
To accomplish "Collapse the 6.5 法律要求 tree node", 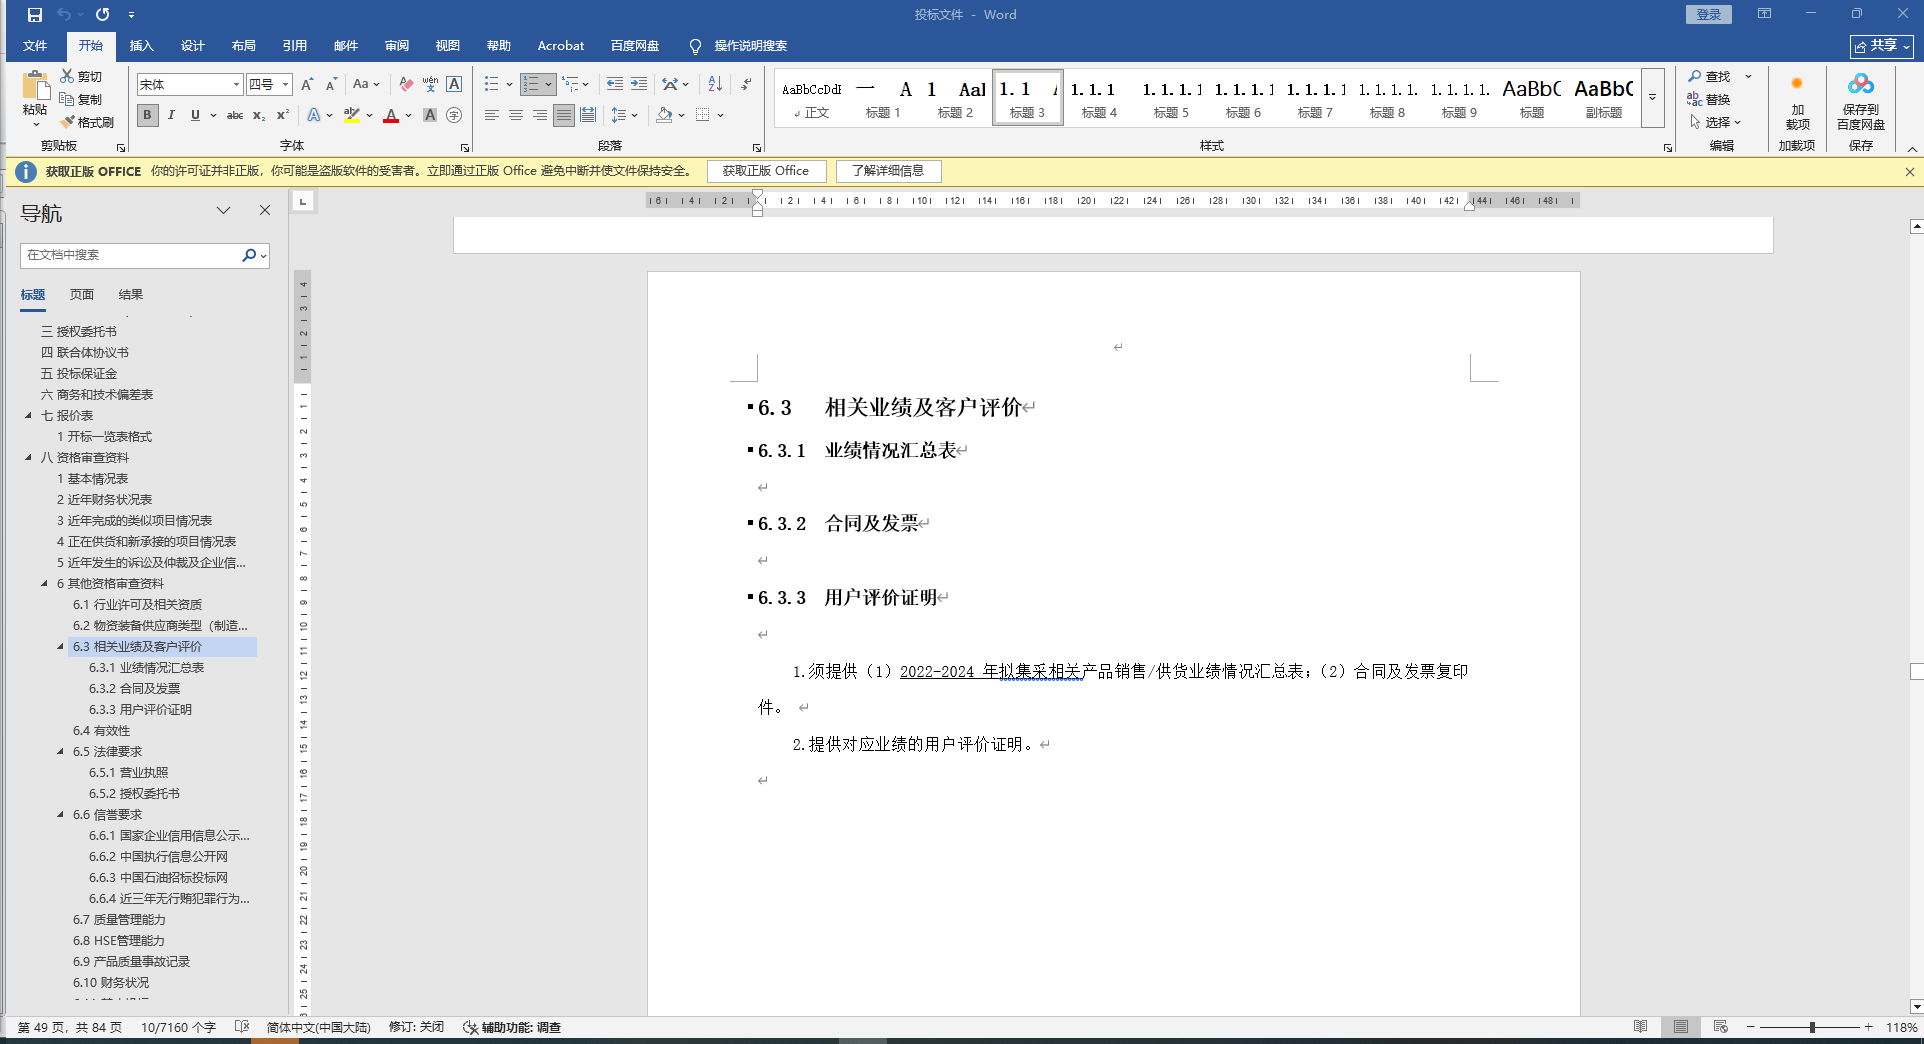I will pyautogui.click(x=60, y=751).
